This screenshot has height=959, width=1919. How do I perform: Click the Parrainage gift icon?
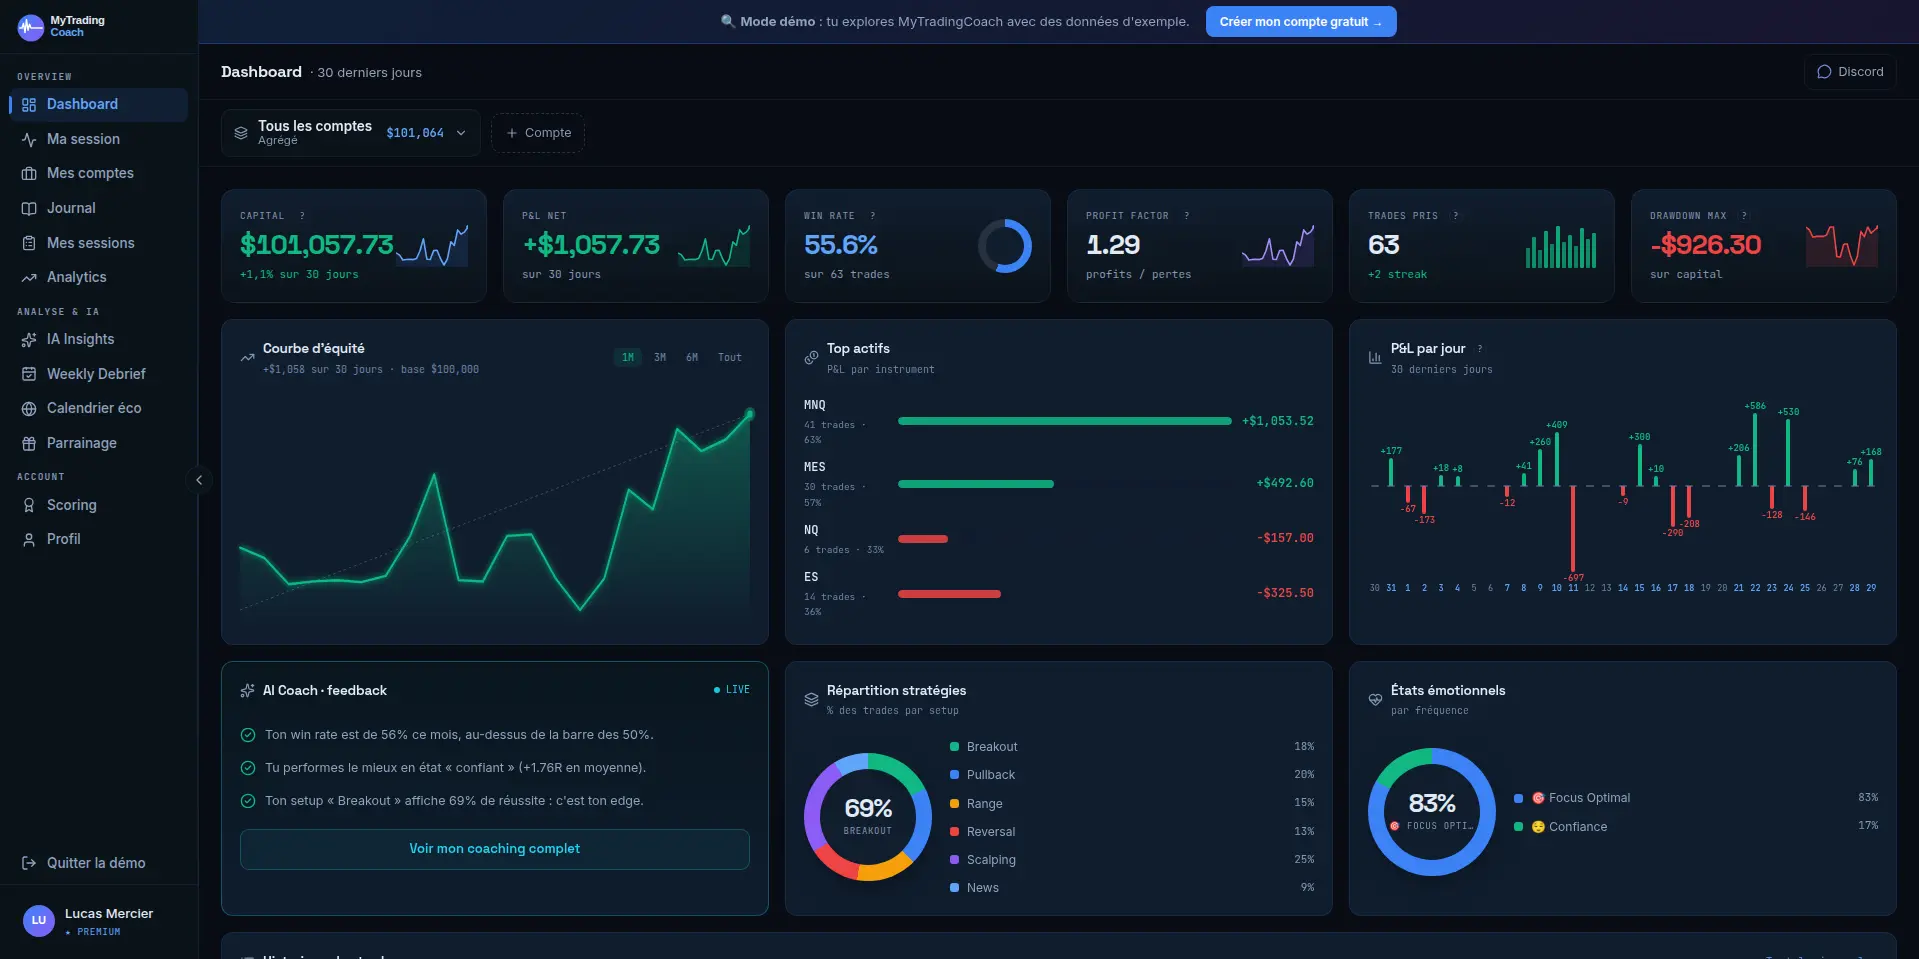coord(29,443)
